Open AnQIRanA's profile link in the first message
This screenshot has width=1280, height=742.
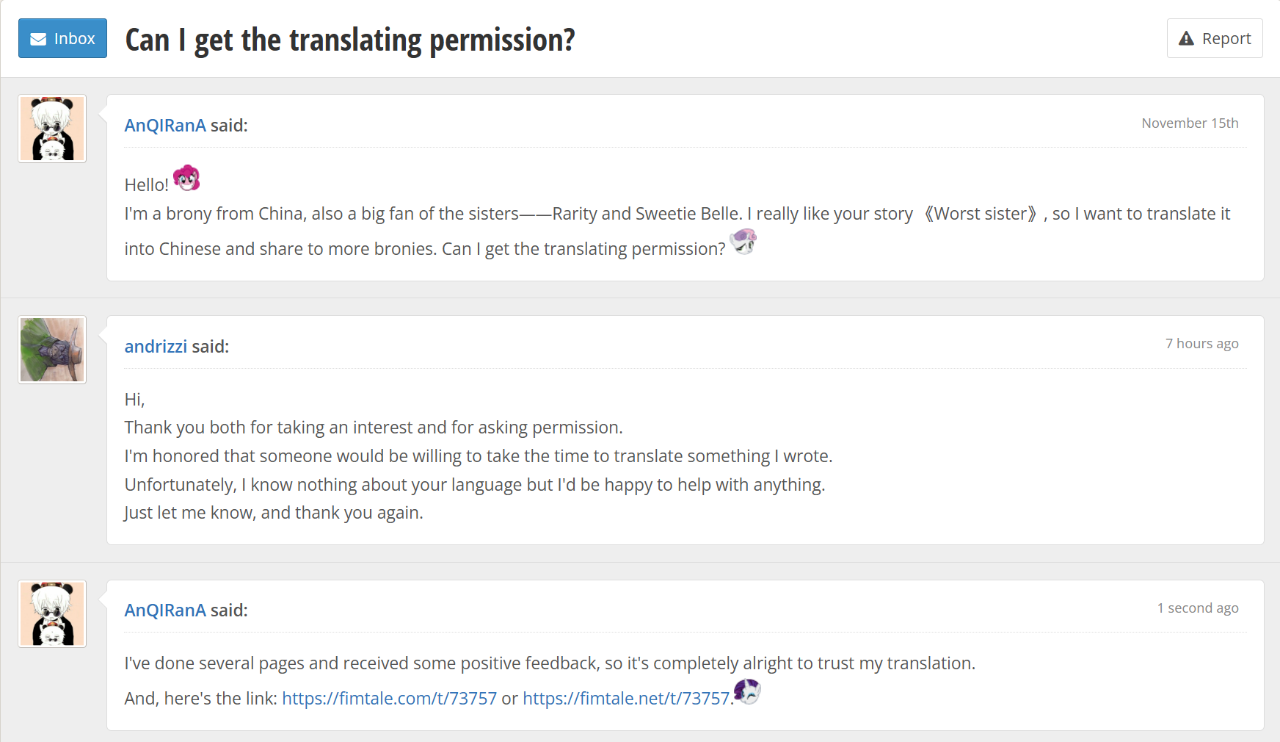pos(165,125)
